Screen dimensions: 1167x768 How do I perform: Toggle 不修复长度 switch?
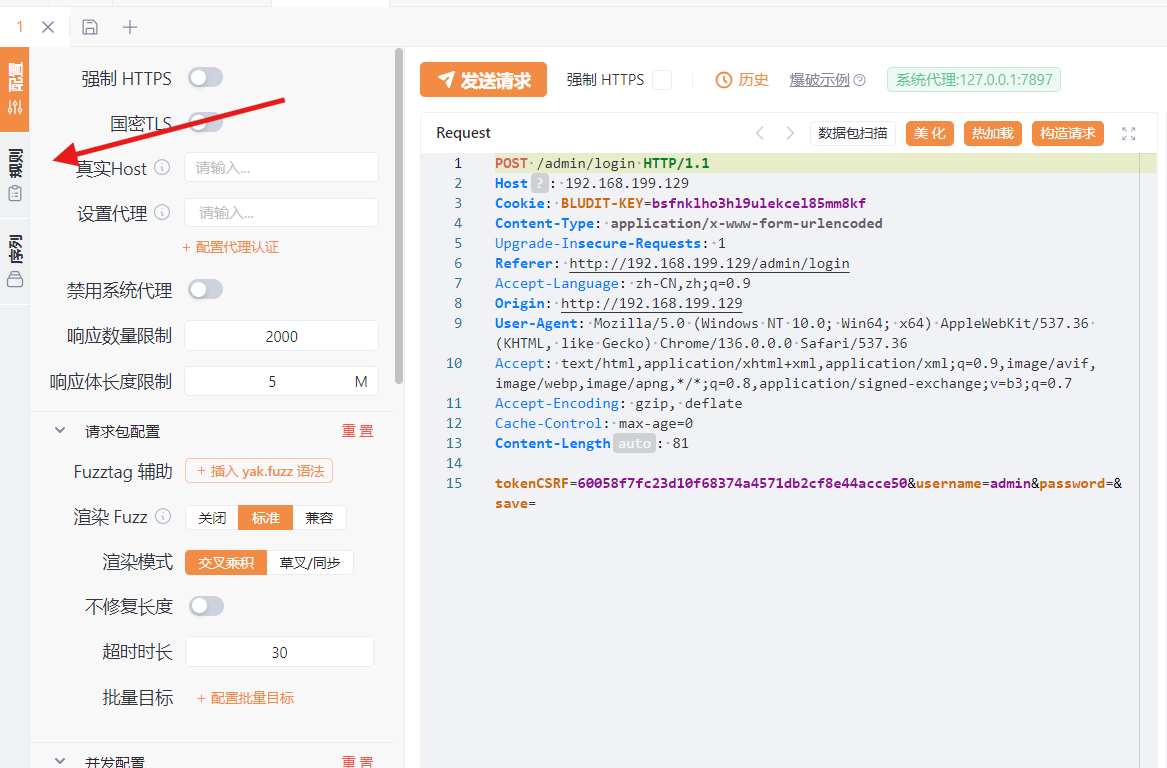[x=205, y=606]
